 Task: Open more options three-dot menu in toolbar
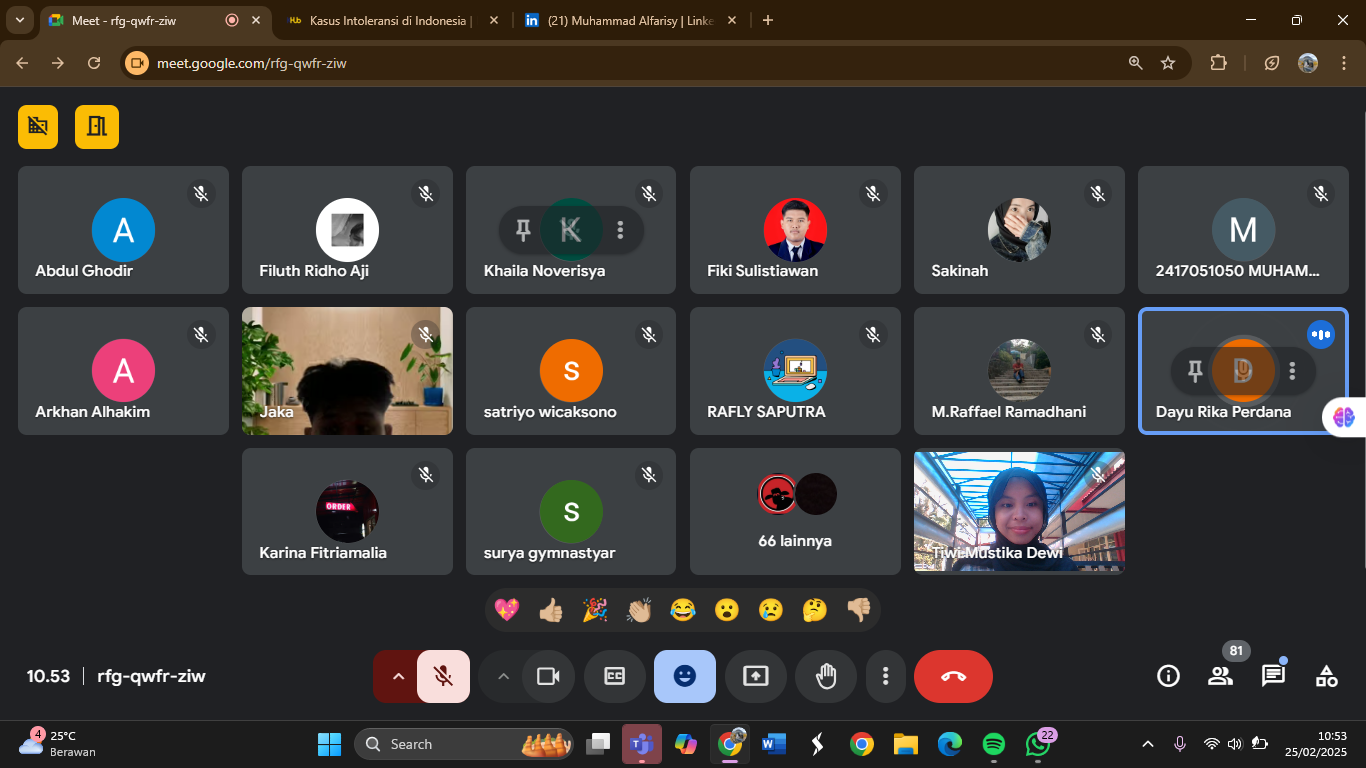pos(885,676)
